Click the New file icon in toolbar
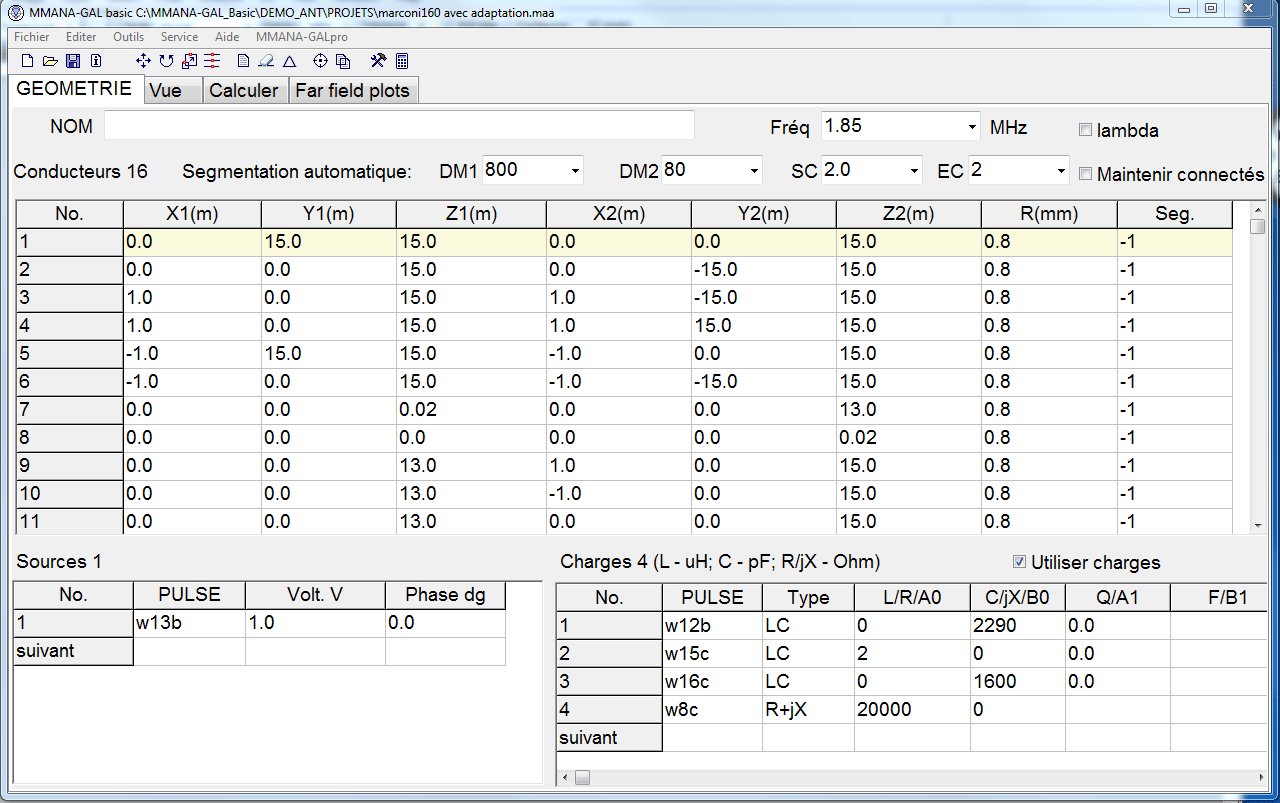 tap(28, 61)
